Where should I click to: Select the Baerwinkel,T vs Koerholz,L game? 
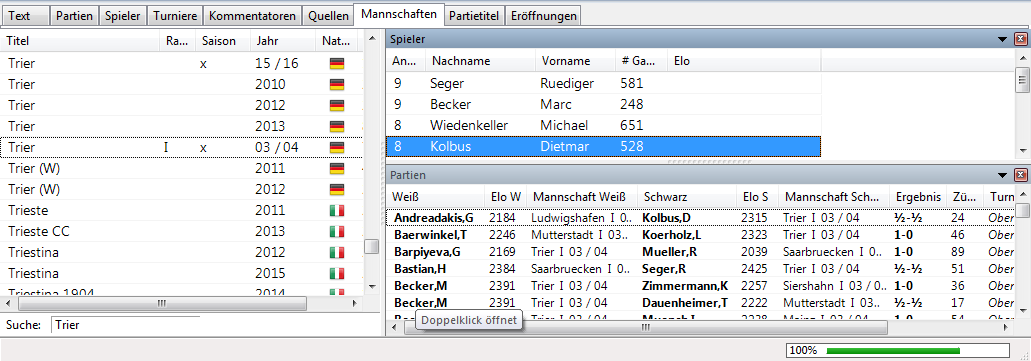click(700, 235)
